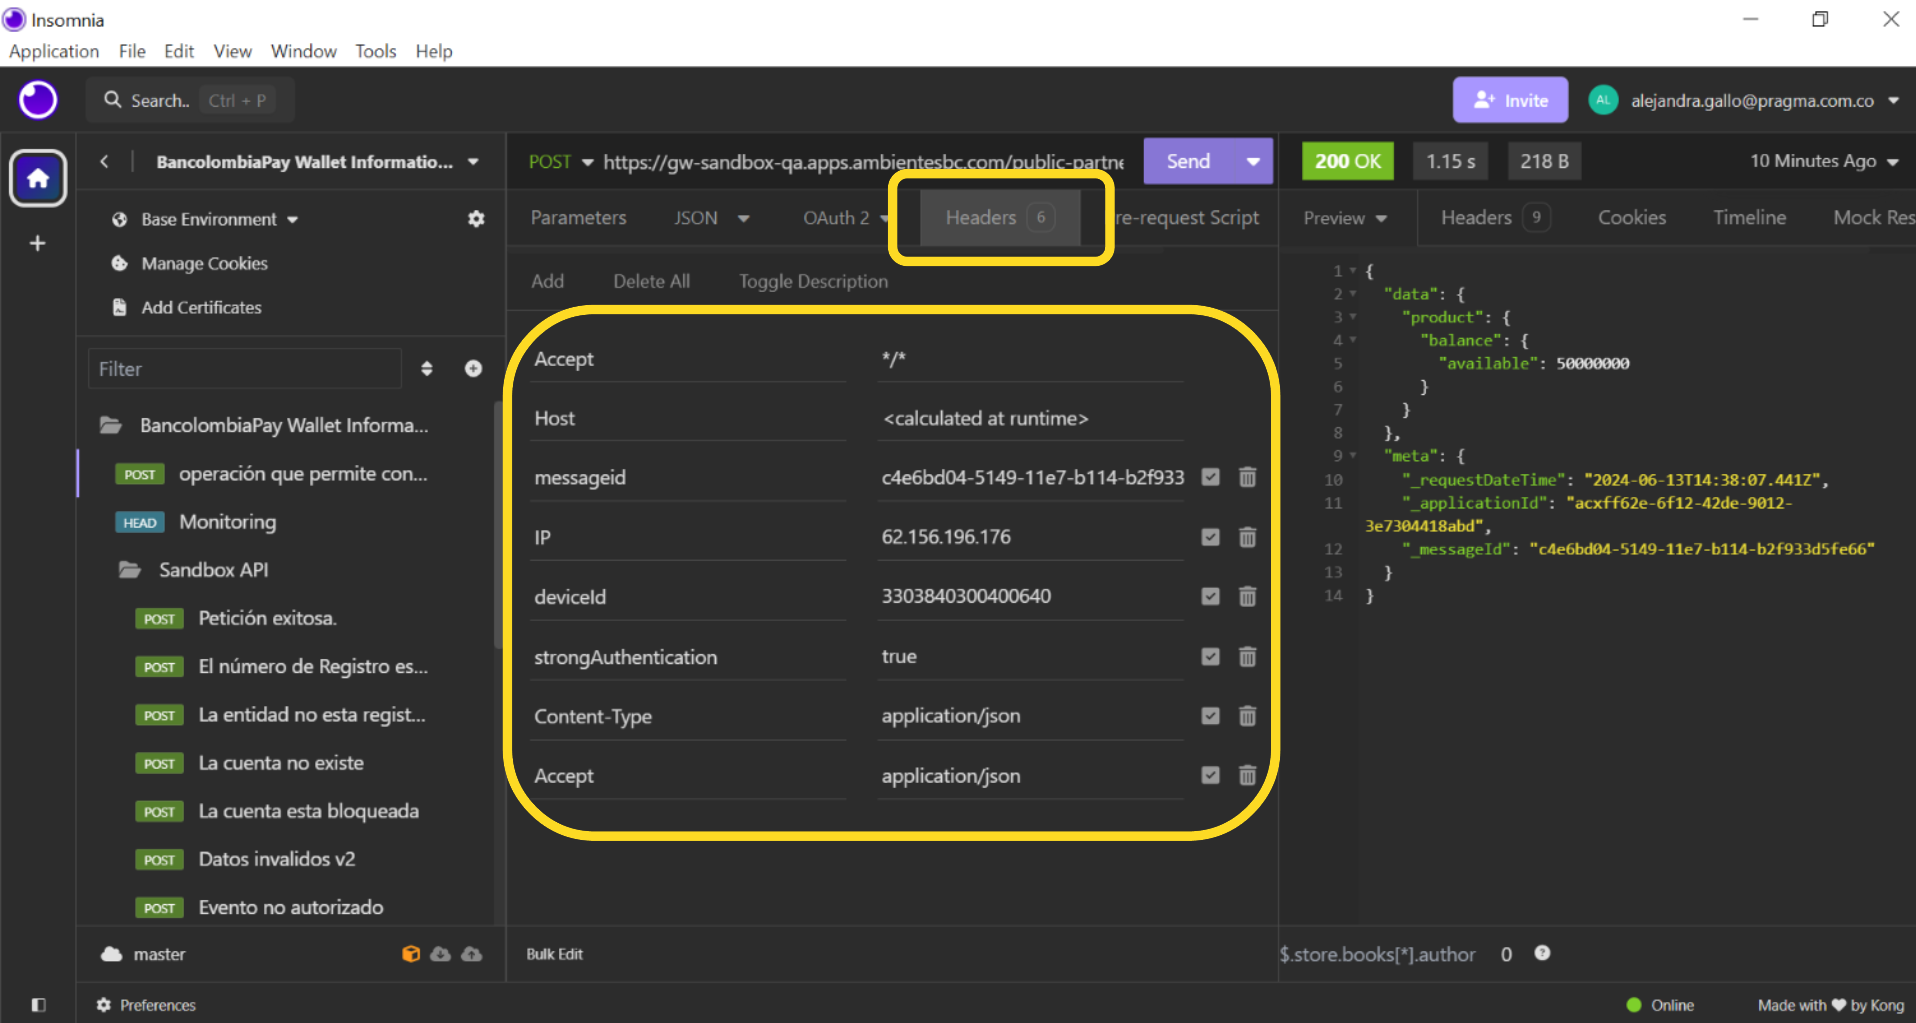Click the request URL field
The image size is (1916, 1023).
pos(864,161)
